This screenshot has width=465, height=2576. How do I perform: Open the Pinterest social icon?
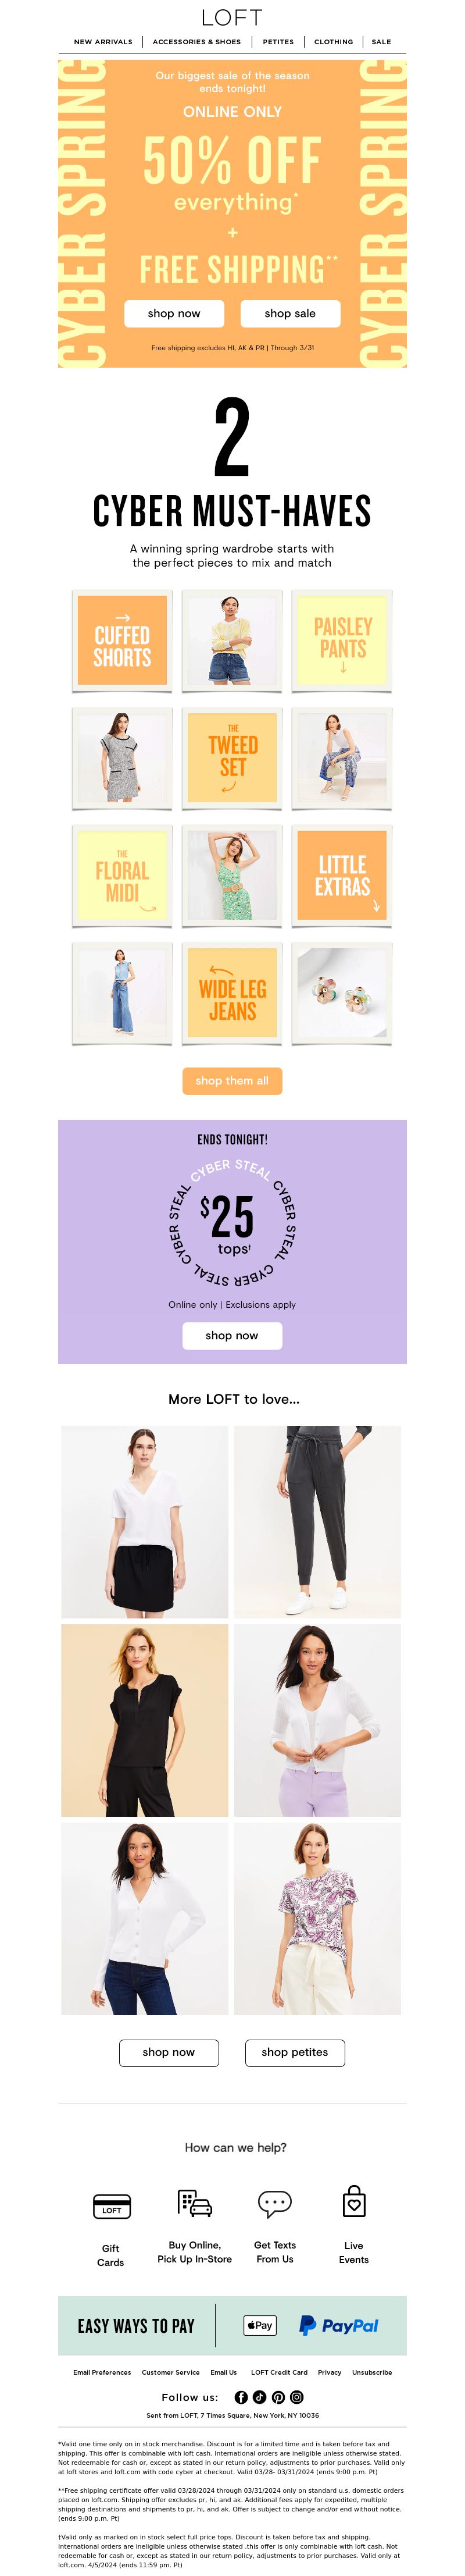point(278,2396)
